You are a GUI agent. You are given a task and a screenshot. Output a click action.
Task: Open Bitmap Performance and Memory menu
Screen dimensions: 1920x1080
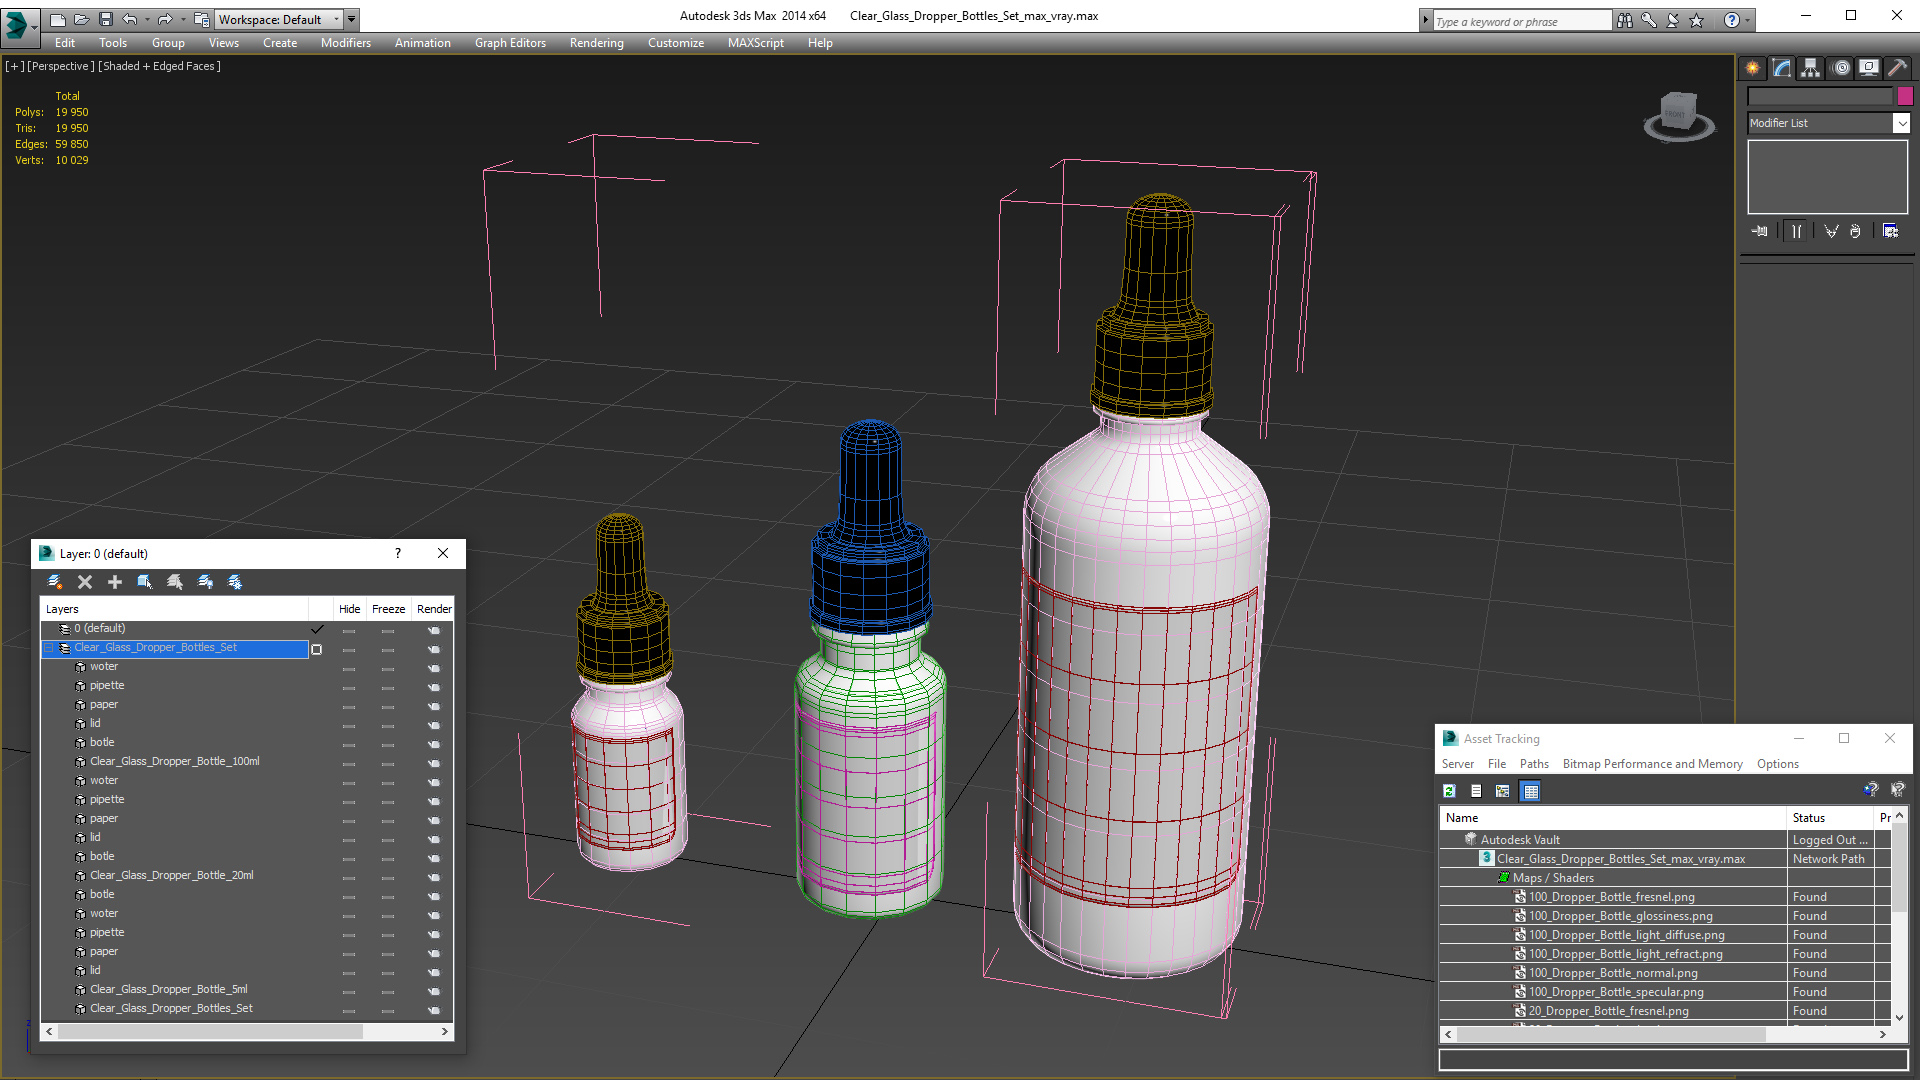(1652, 764)
